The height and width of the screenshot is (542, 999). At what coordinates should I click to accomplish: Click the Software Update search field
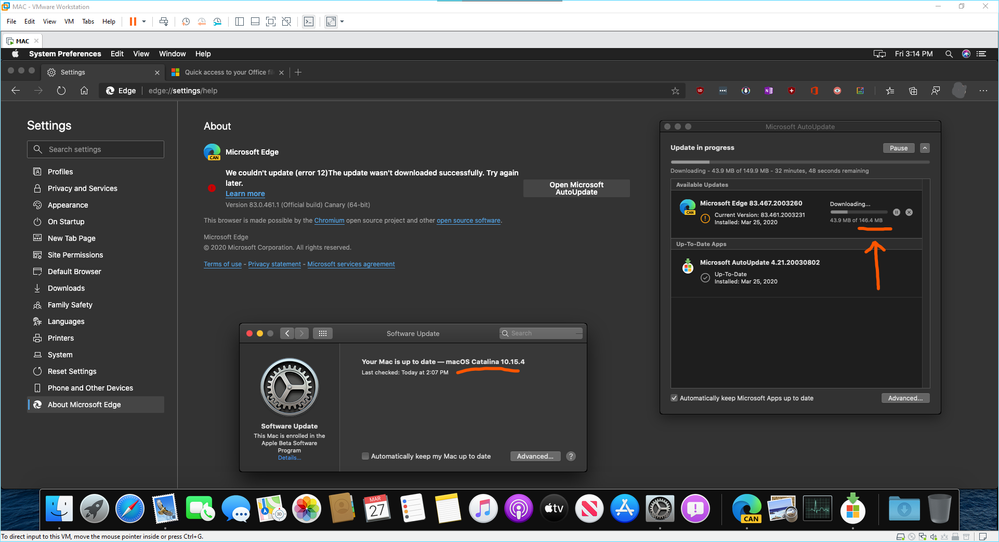pos(541,333)
